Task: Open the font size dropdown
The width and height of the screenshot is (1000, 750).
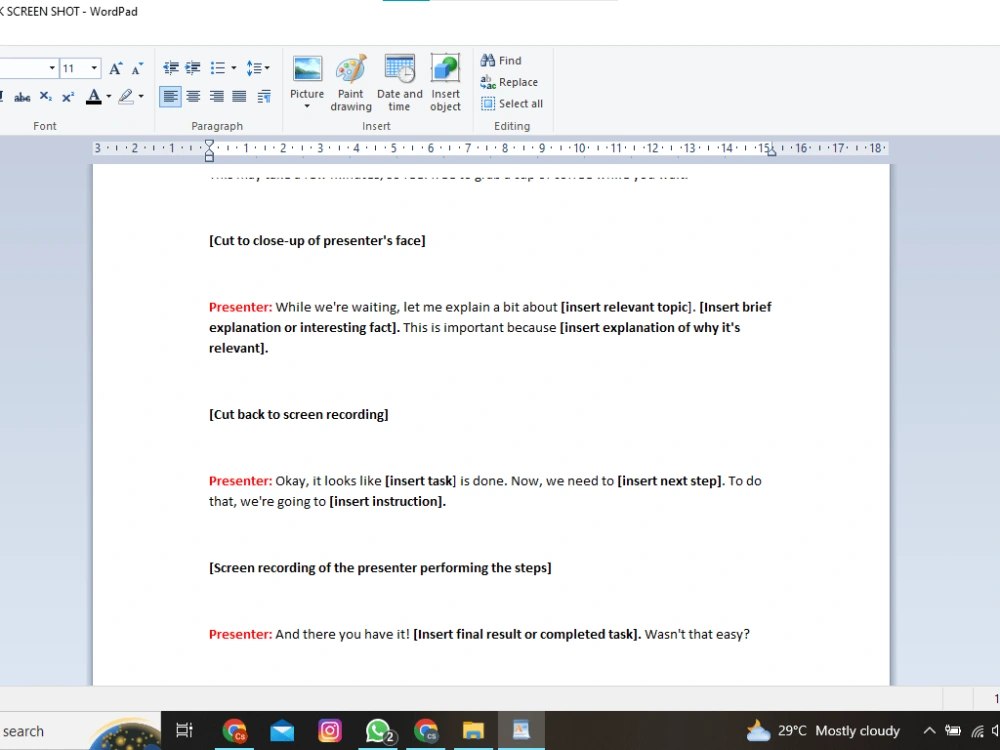Action: point(94,68)
